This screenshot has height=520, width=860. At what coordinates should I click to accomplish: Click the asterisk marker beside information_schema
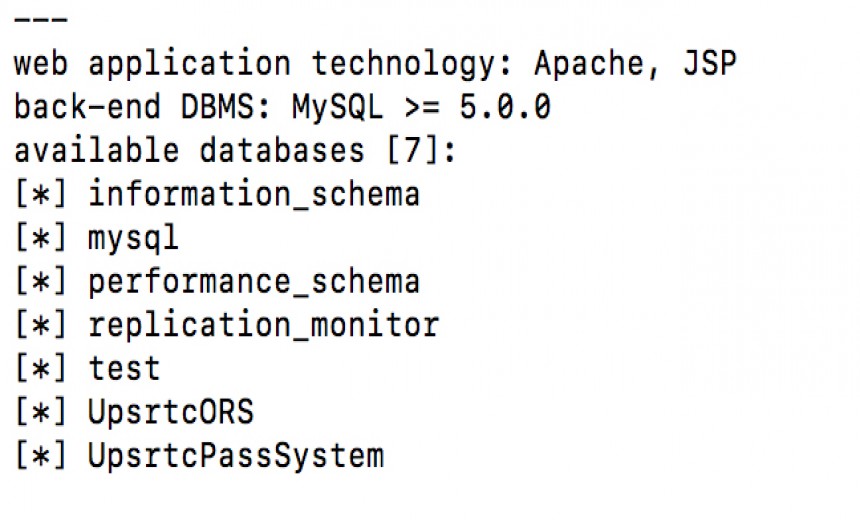pos(41,194)
